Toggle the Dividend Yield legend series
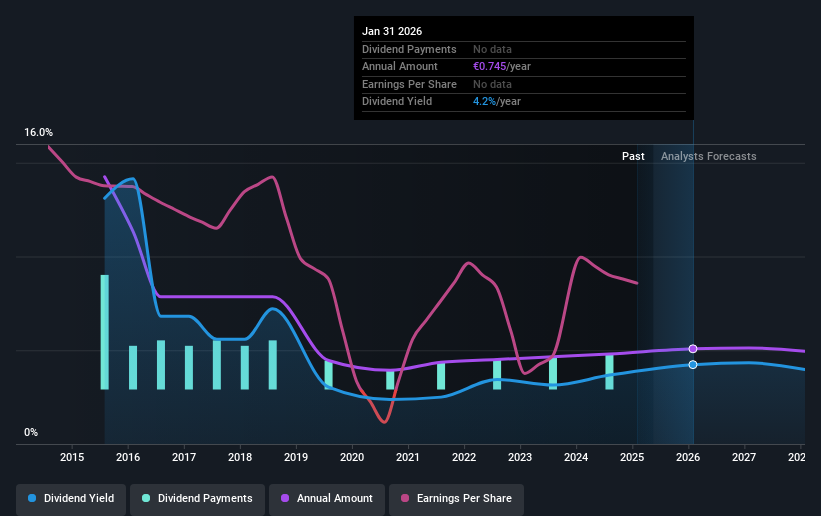This screenshot has width=821, height=516. pos(71,499)
